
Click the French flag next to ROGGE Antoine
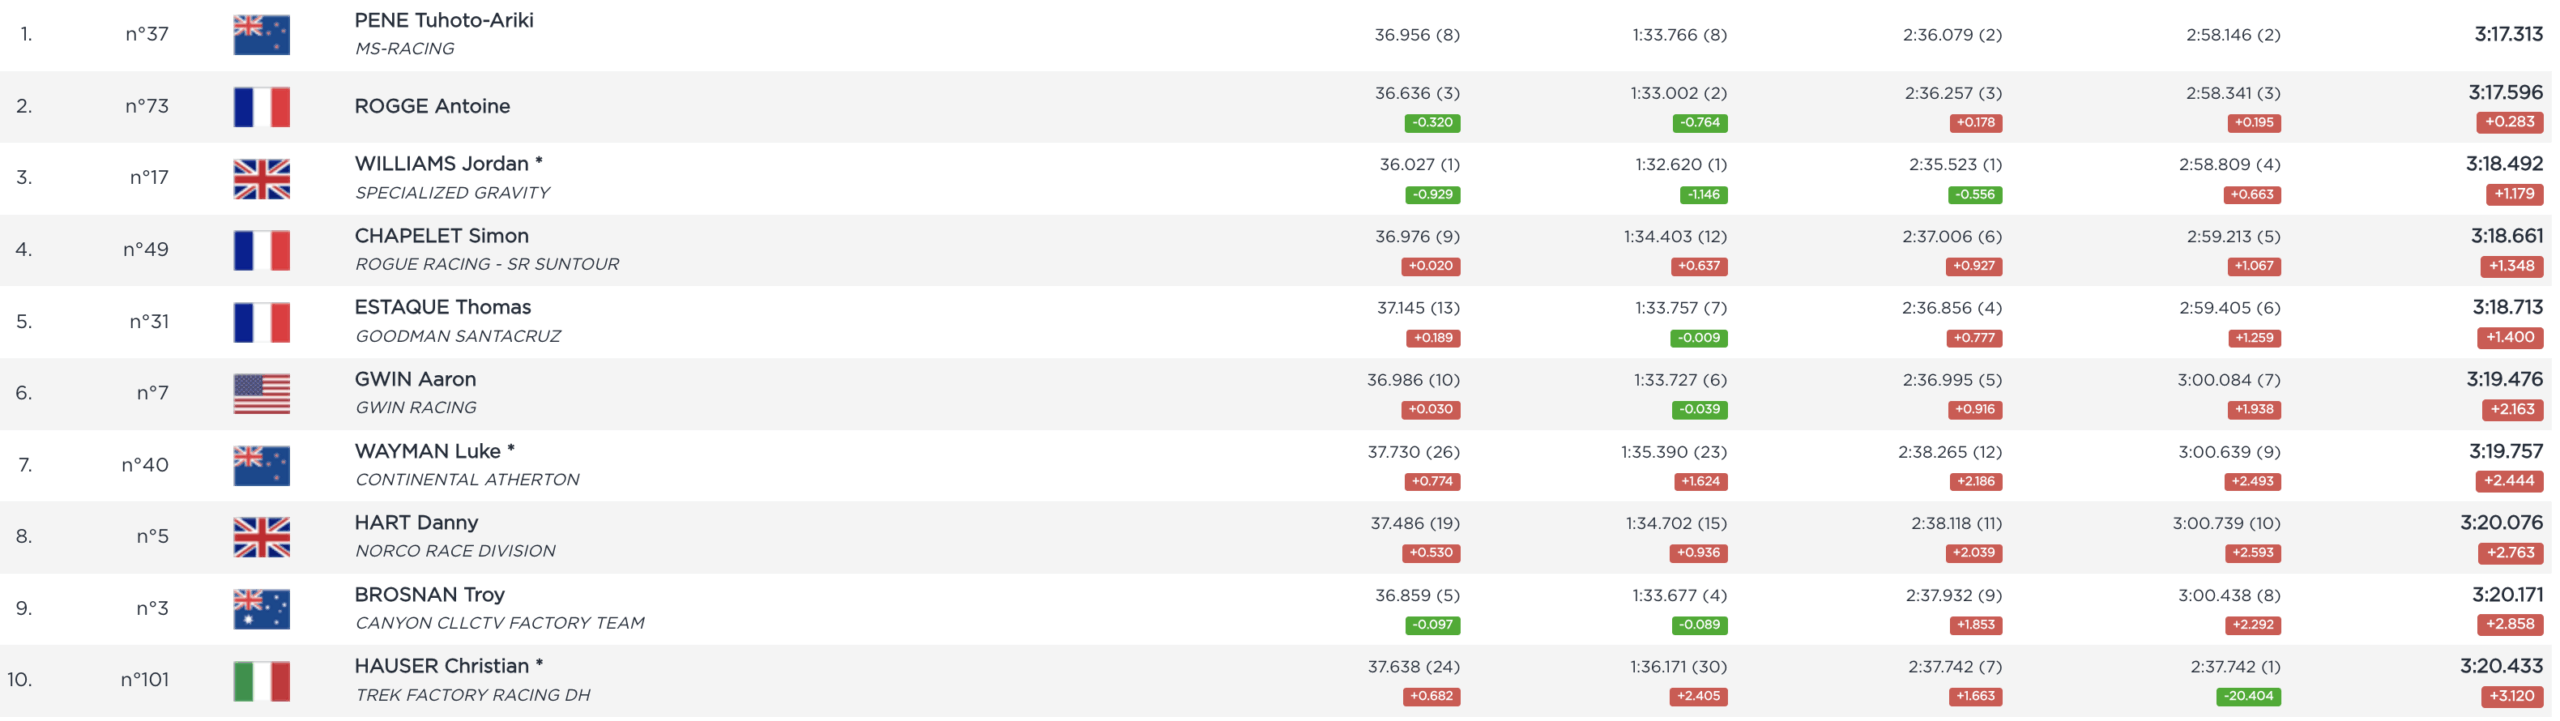click(261, 107)
